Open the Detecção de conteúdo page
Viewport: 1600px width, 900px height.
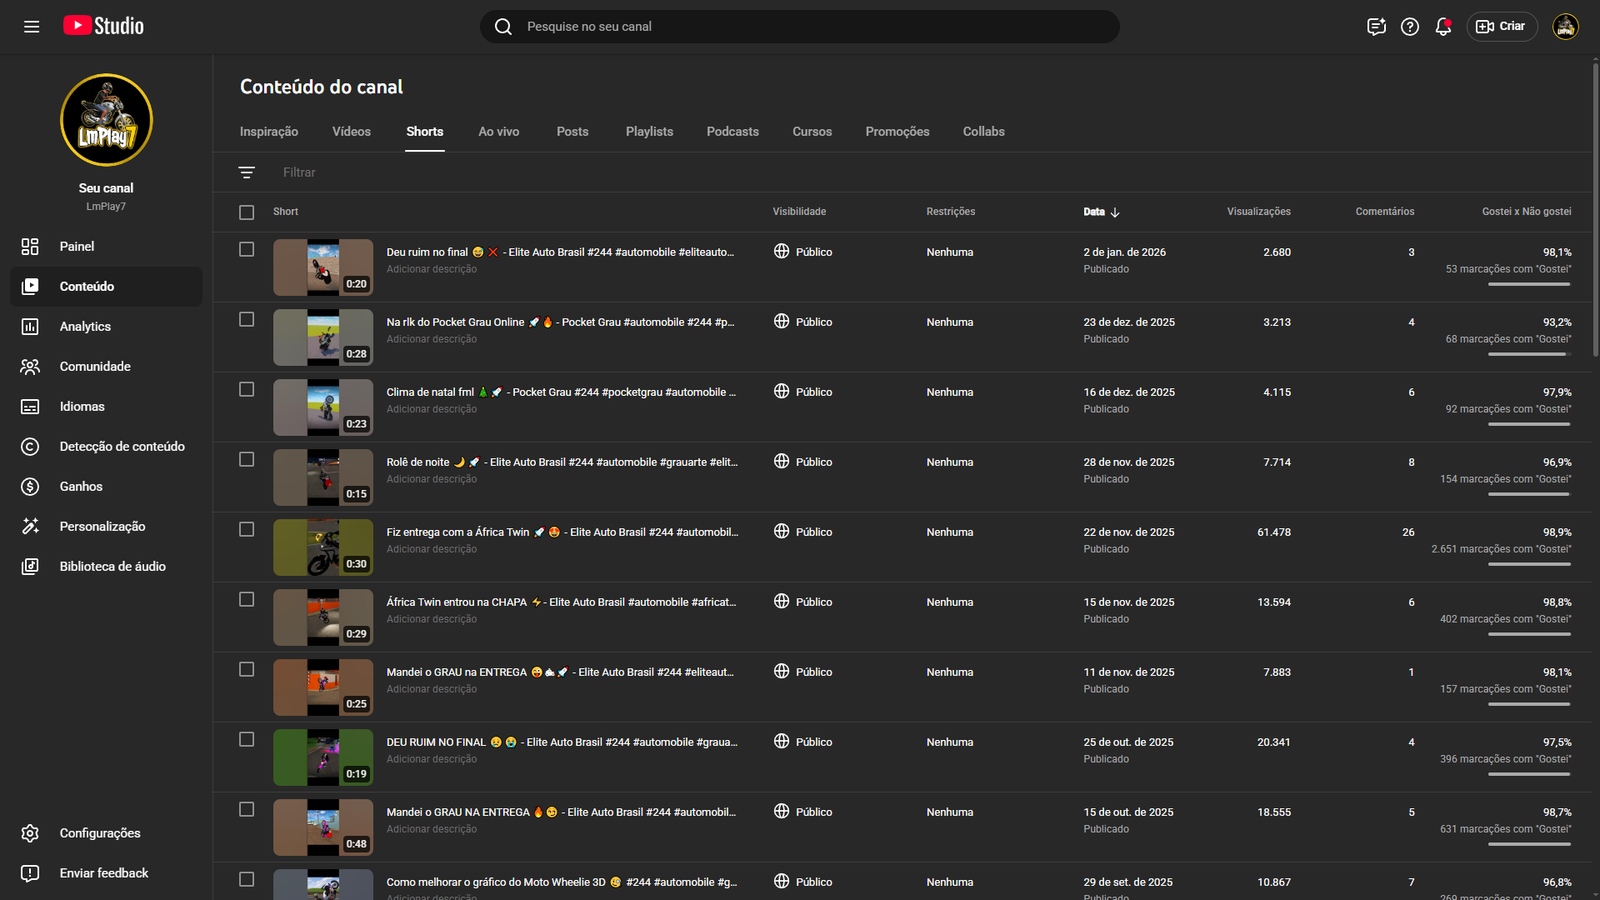(121, 447)
